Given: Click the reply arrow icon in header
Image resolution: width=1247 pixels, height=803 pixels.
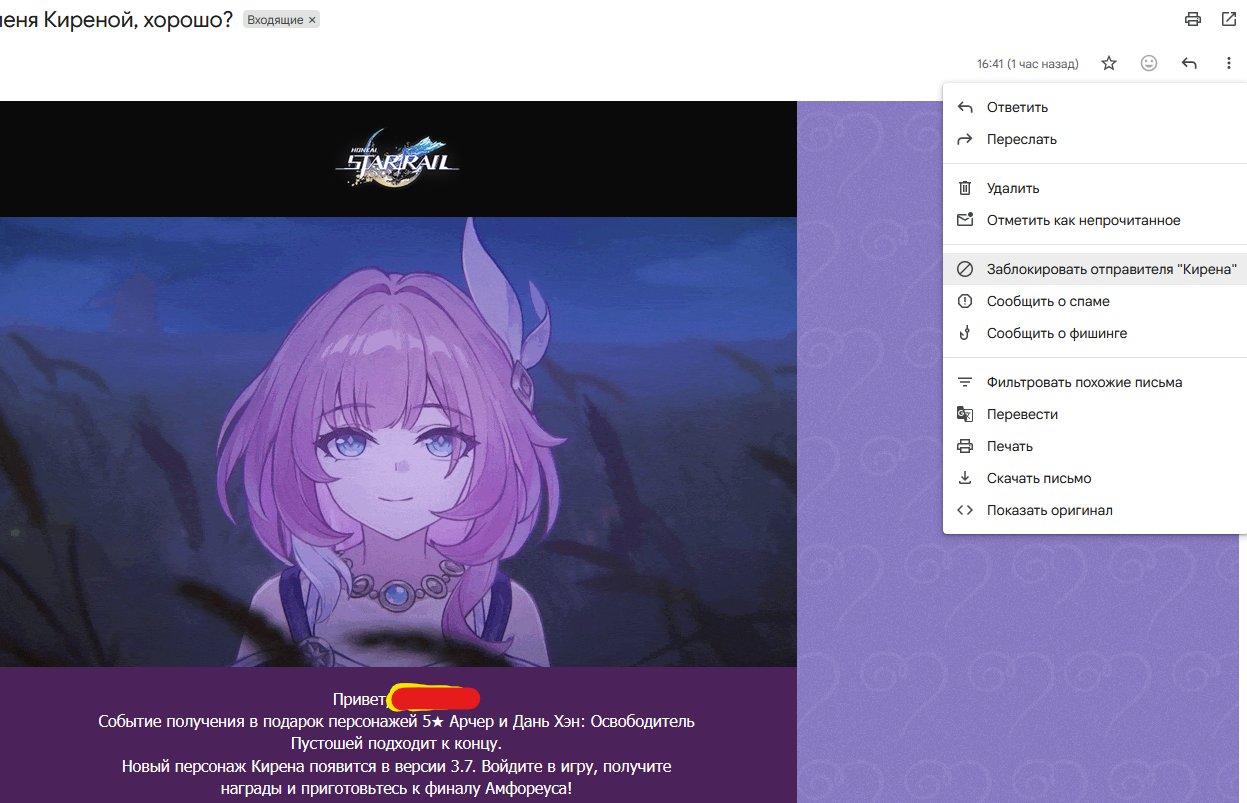Looking at the screenshot, I should tap(1189, 63).
